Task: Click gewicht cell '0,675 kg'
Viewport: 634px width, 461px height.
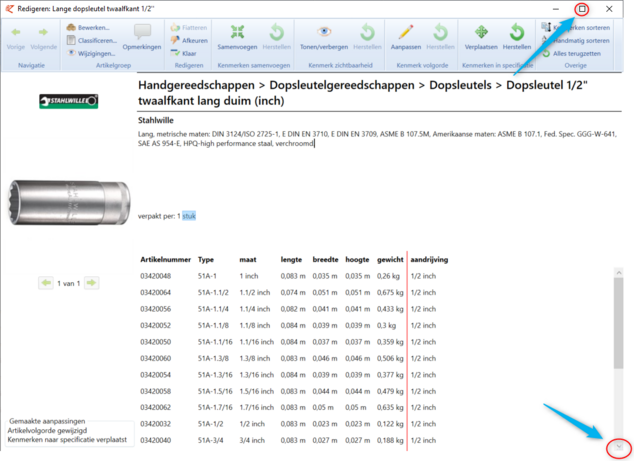Action: (x=390, y=292)
